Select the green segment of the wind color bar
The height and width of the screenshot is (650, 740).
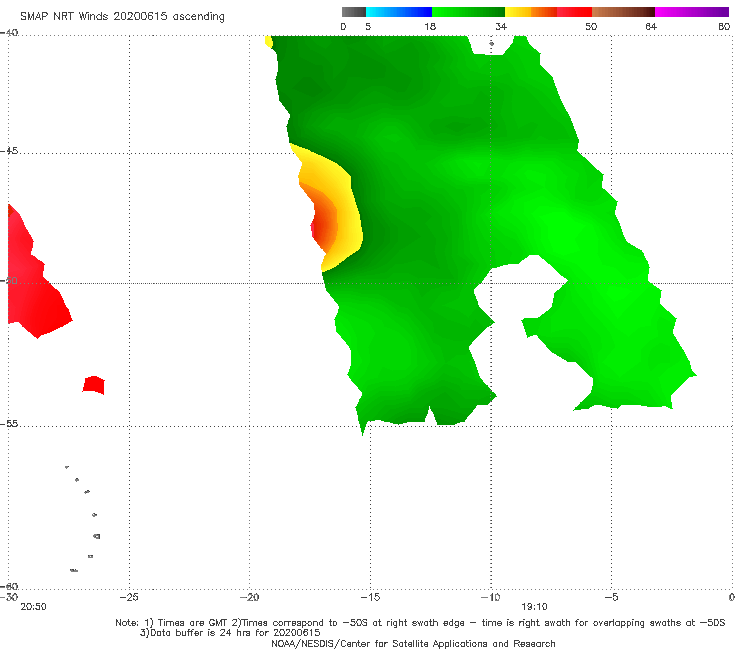click(x=468, y=12)
